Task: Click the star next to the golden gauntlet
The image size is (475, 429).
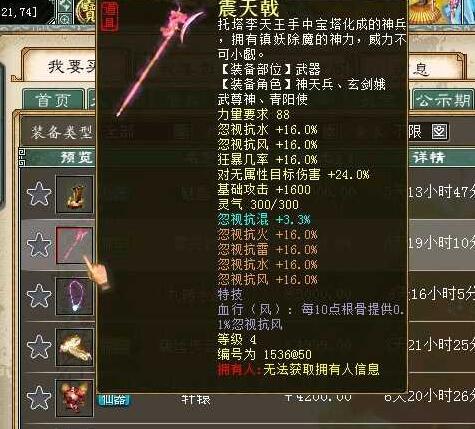Action: (x=39, y=347)
